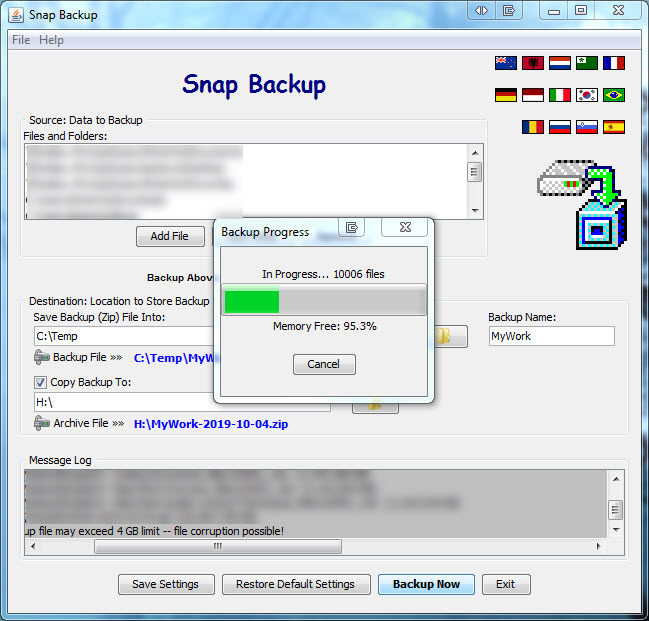Screen dimensions: 649x621
Task: Pick the green Esperanto flag
Action: 587,63
